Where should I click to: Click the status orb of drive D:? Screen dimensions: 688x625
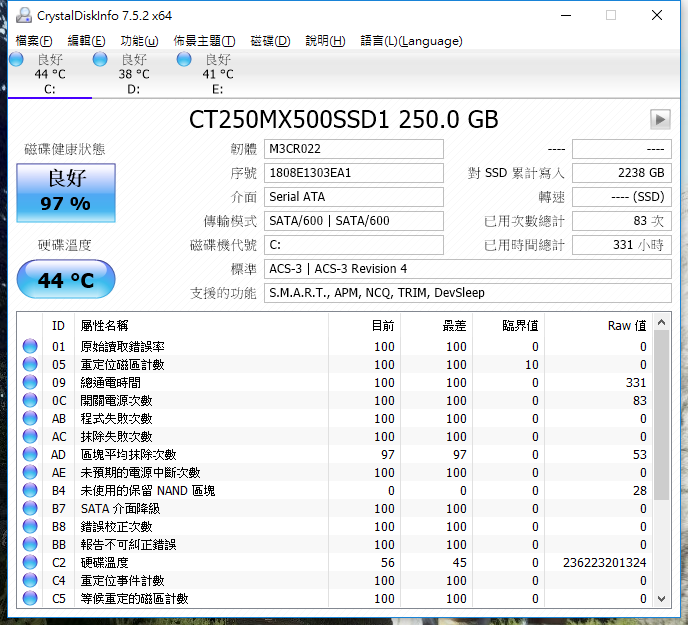(x=100, y=59)
